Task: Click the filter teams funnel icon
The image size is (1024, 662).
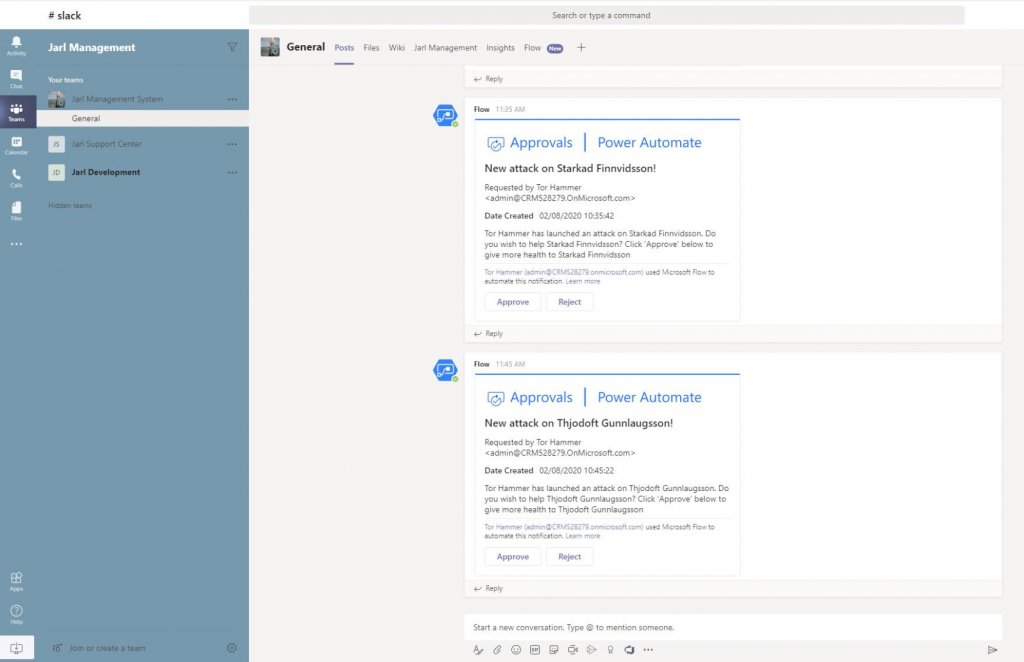Action: tap(232, 47)
